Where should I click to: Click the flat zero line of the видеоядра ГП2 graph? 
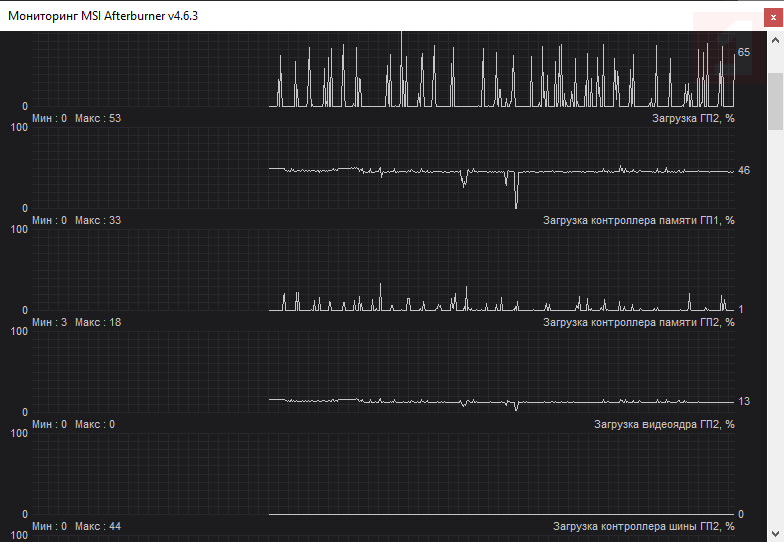[x=502, y=514]
